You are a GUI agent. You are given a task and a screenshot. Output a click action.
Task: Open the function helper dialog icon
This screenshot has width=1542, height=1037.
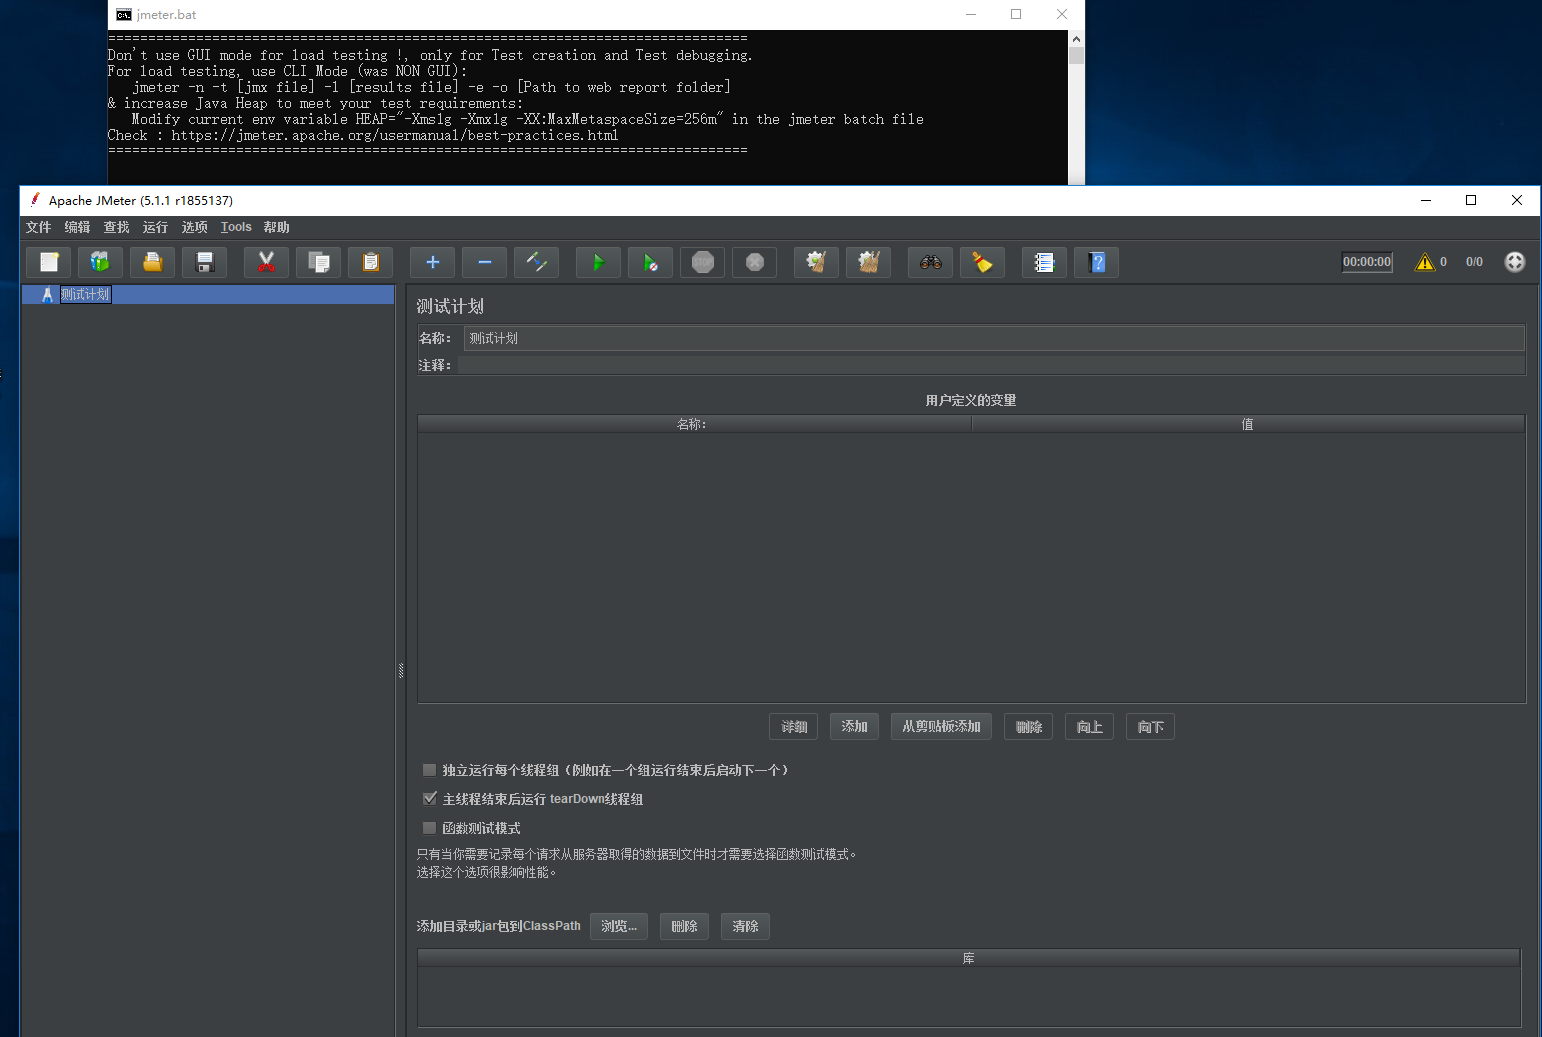tap(1044, 262)
